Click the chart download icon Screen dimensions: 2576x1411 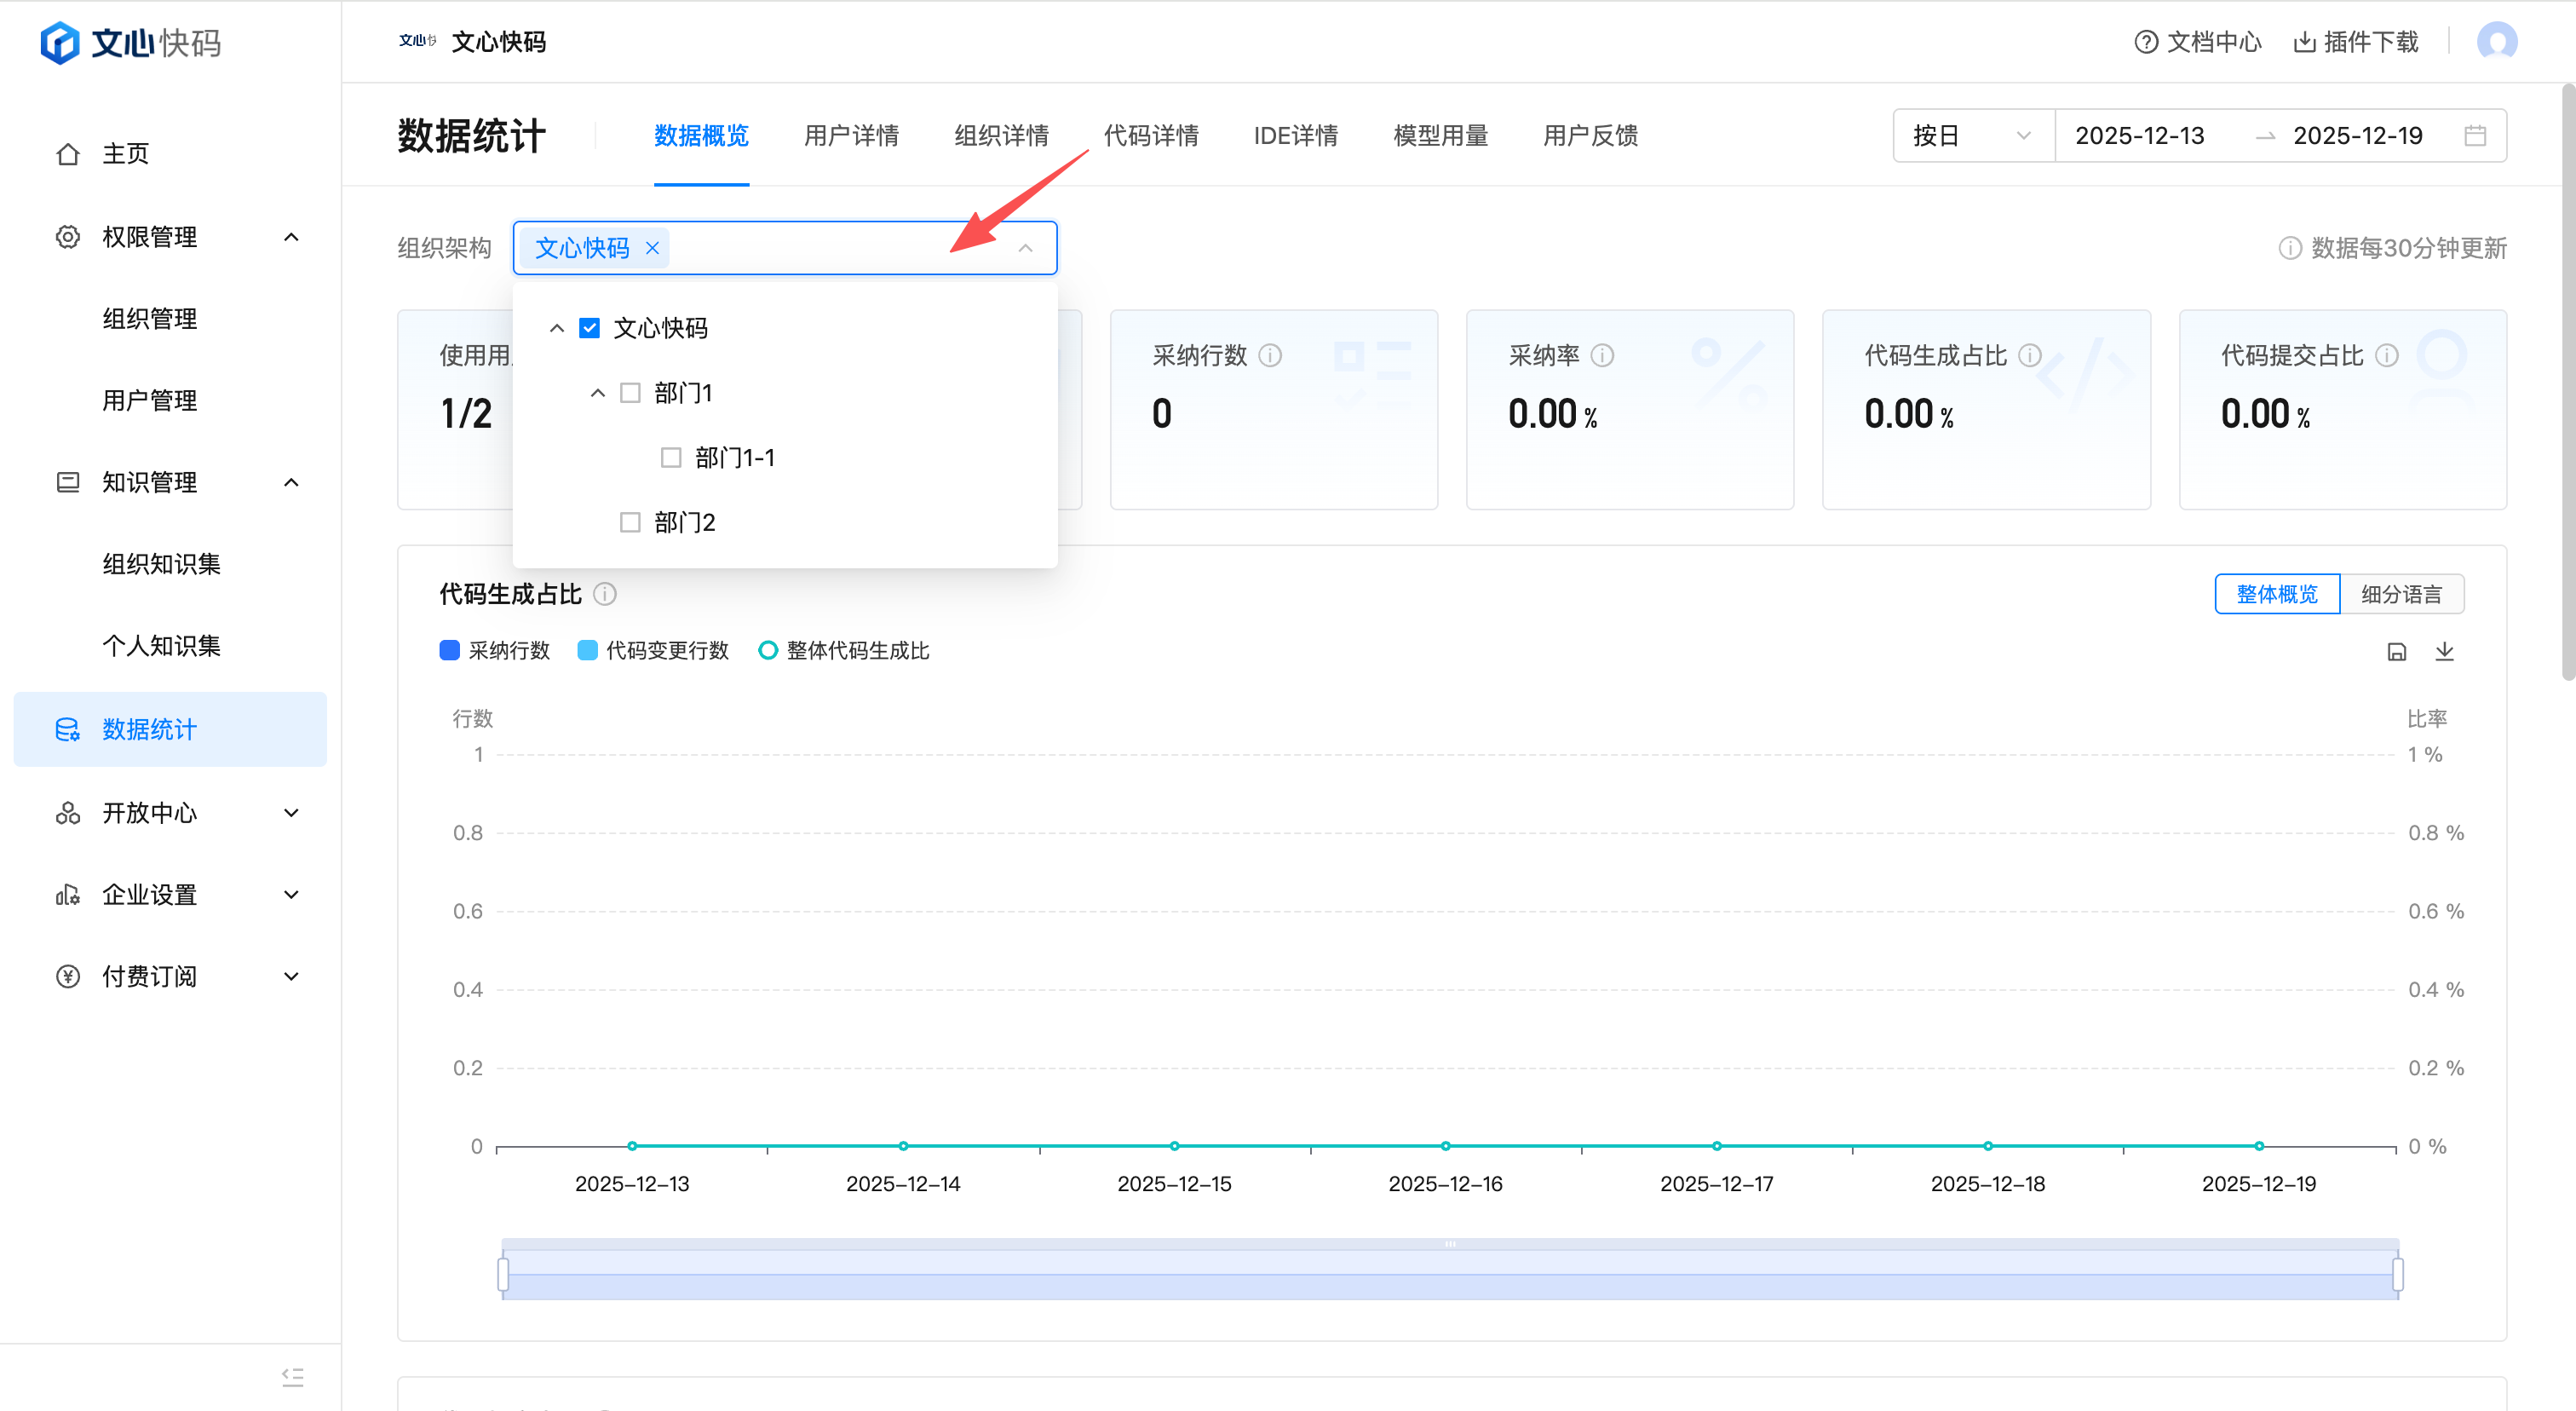point(2444,652)
